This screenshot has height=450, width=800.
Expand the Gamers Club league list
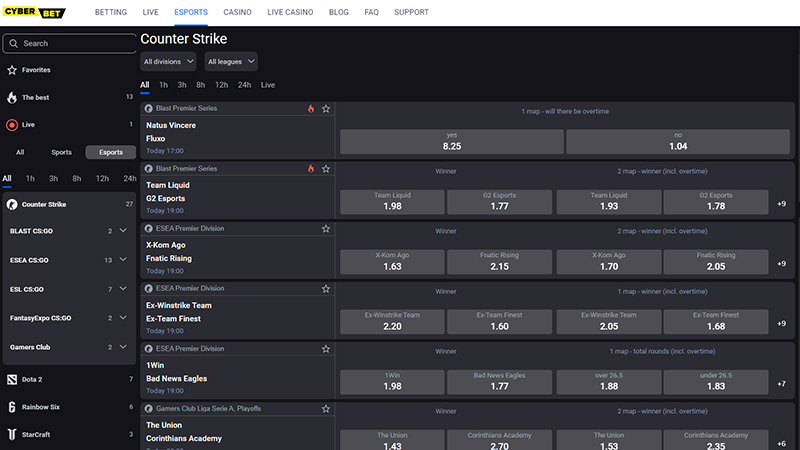tap(123, 347)
